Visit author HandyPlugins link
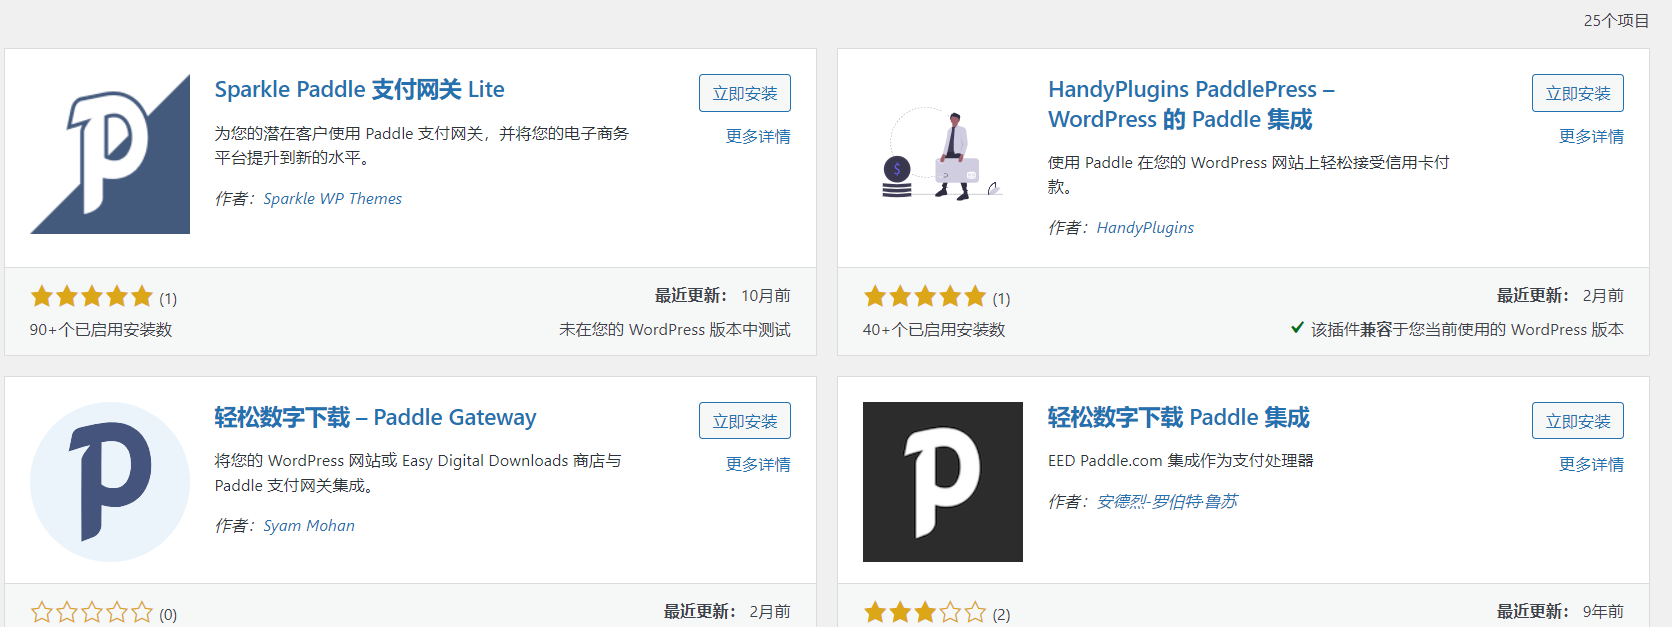 click(1145, 228)
